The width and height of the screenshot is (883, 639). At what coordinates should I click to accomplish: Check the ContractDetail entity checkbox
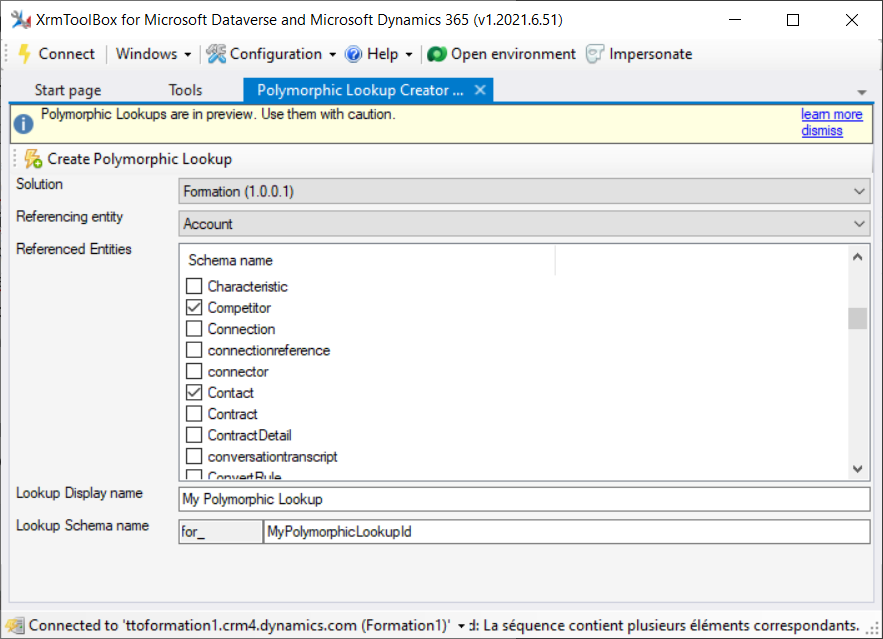pyautogui.click(x=194, y=435)
